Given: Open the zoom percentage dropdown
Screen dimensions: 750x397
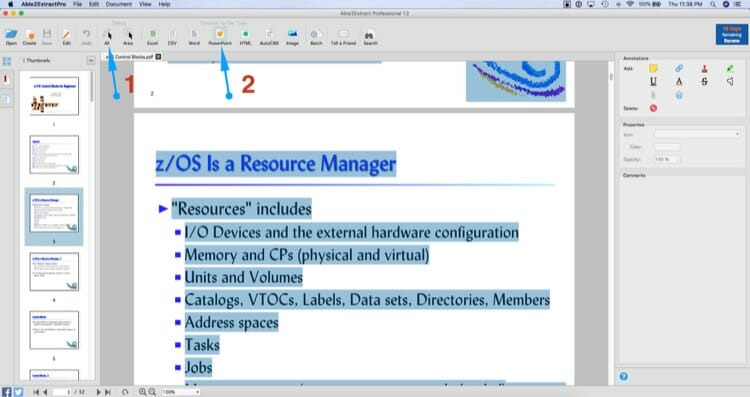Looking at the screenshot, I should (181, 392).
